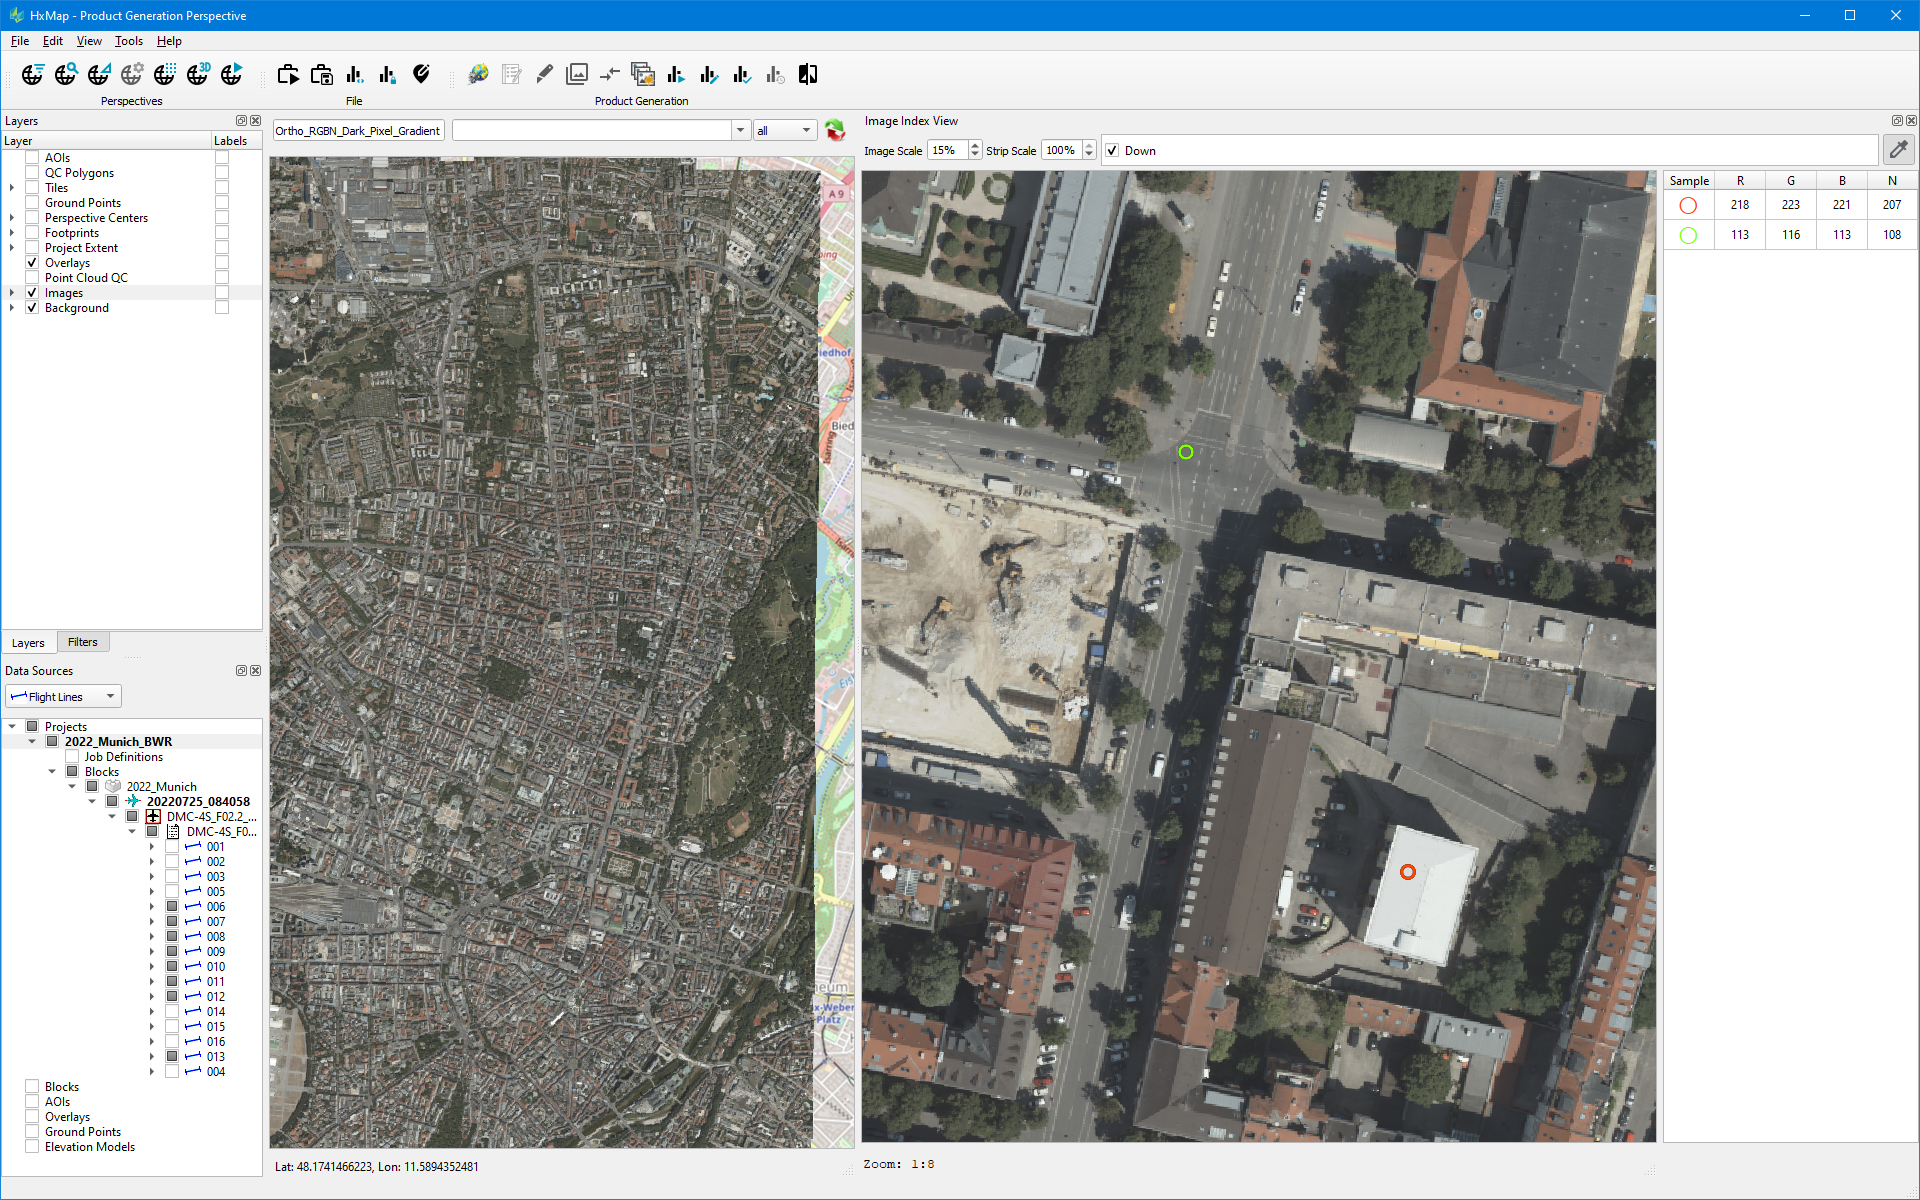Viewport: 1920px width, 1200px height.
Task: Click the globe with magnifier perspective icon
Action: tap(66, 74)
